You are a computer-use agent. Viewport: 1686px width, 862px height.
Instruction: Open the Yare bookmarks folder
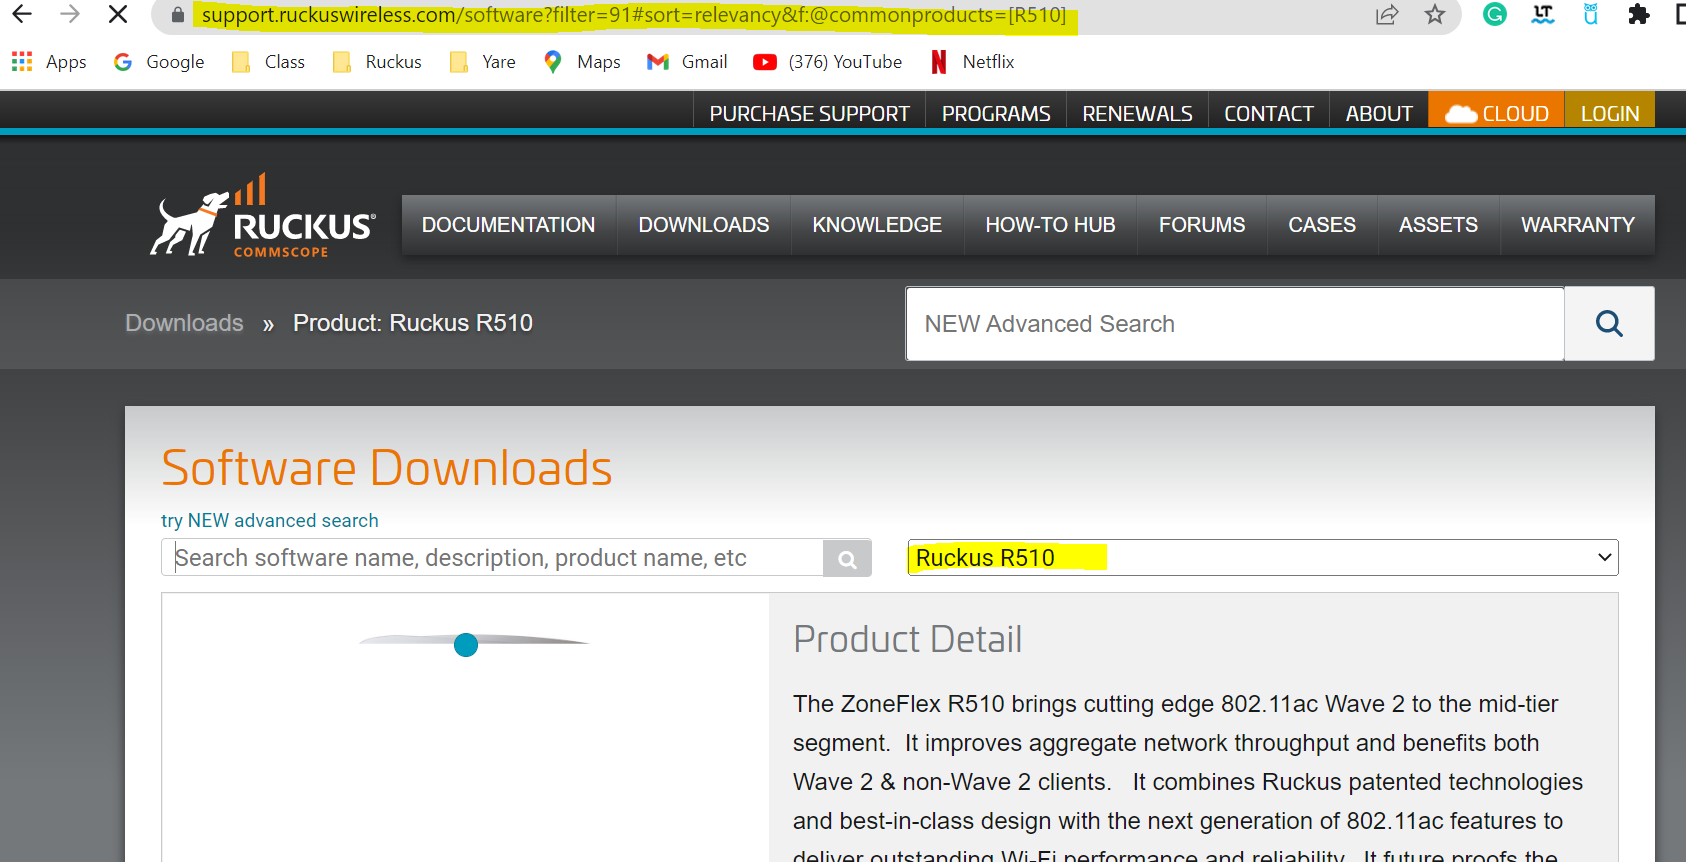click(x=483, y=62)
